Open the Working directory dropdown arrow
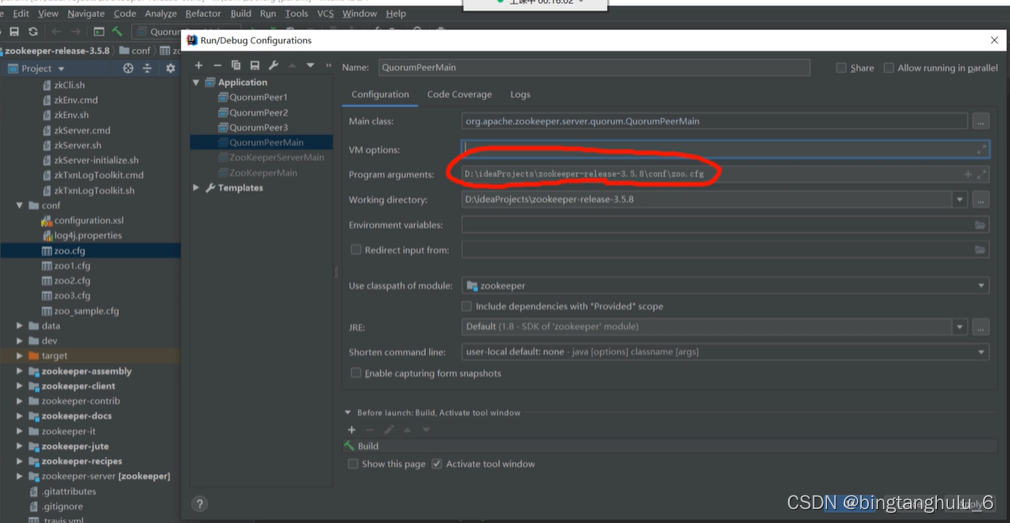The width and height of the screenshot is (1010, 523). coord(960,200)
